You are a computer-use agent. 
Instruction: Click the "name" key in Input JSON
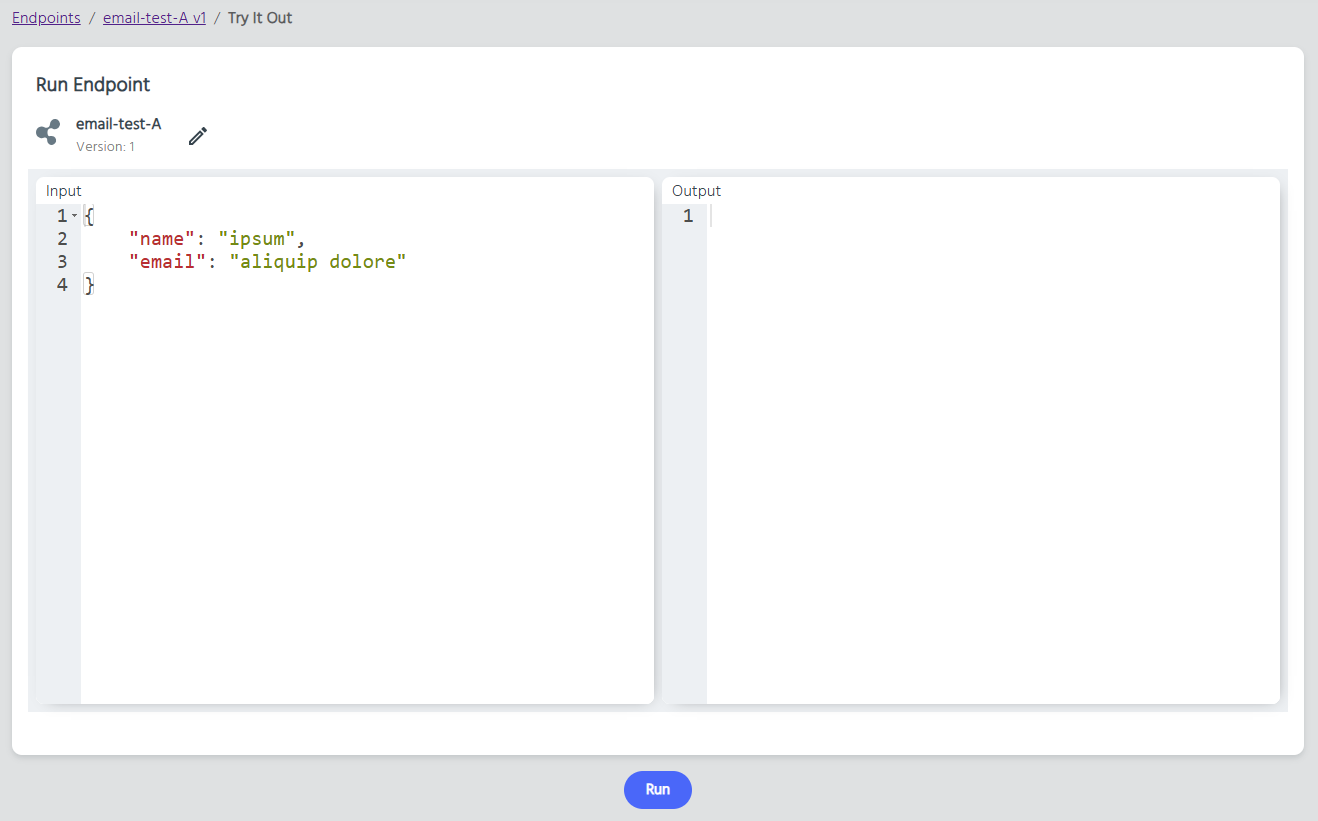[x=157, y=239]
